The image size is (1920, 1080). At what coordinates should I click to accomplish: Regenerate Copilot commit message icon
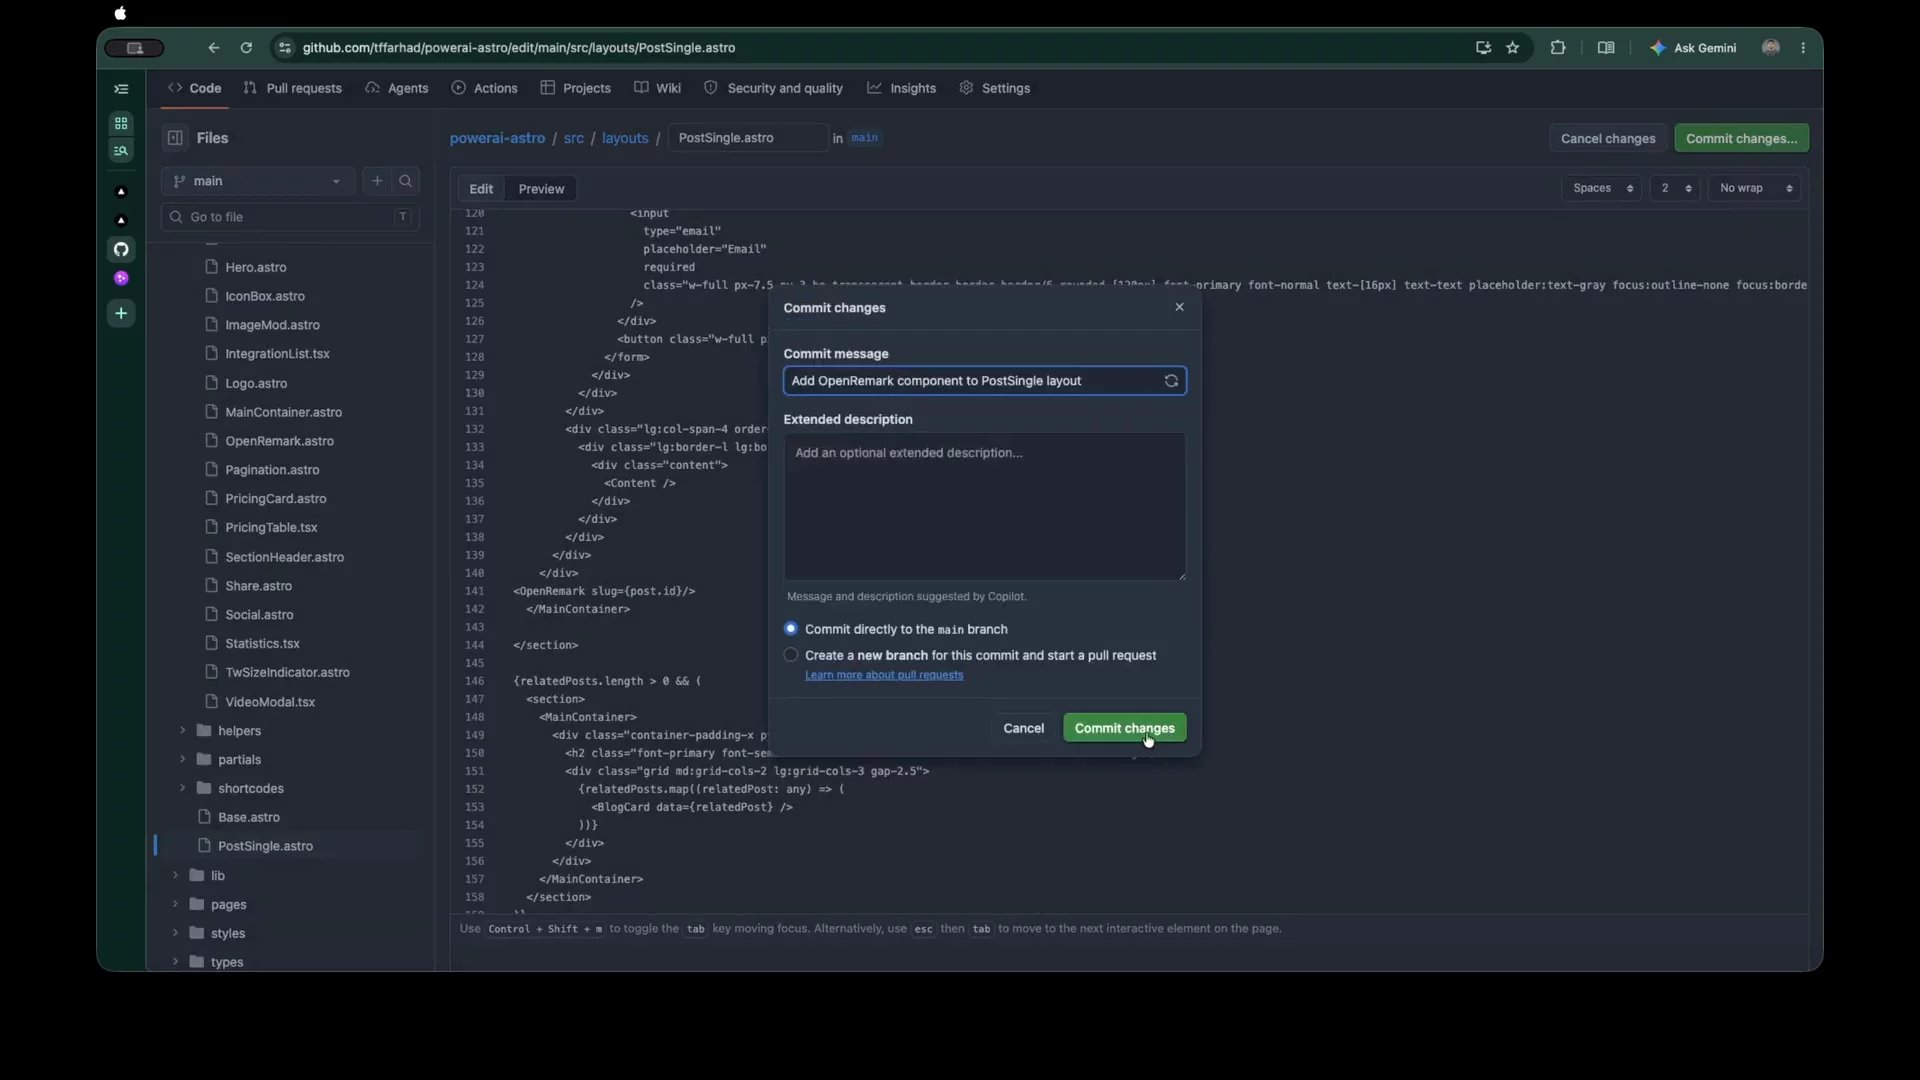click(1171, 381)
